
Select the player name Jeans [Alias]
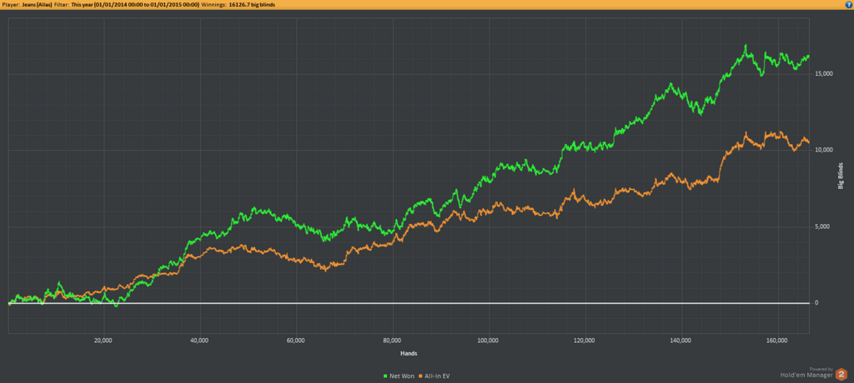[x=38, y=4]
